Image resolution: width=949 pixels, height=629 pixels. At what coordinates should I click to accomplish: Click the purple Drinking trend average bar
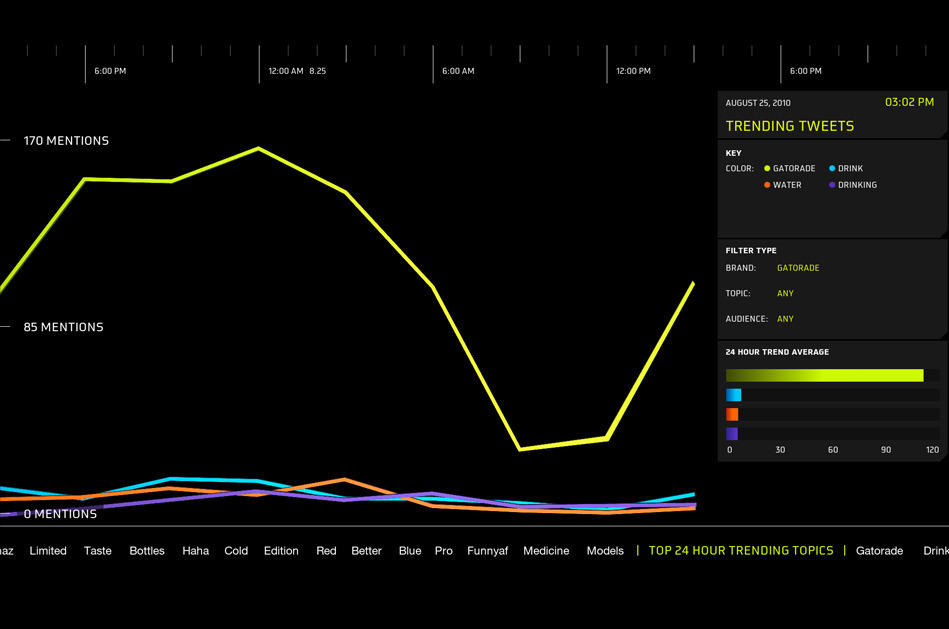click(732, 433)
